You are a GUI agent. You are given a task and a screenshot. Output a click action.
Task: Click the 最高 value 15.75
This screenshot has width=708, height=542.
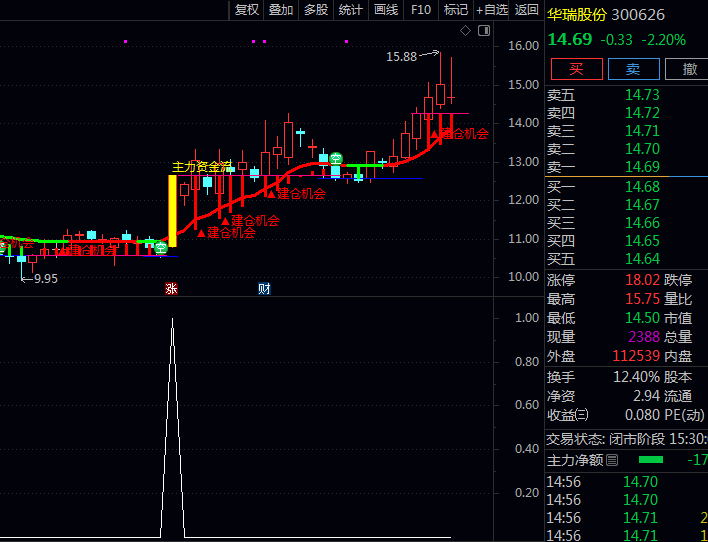(642, 299)
